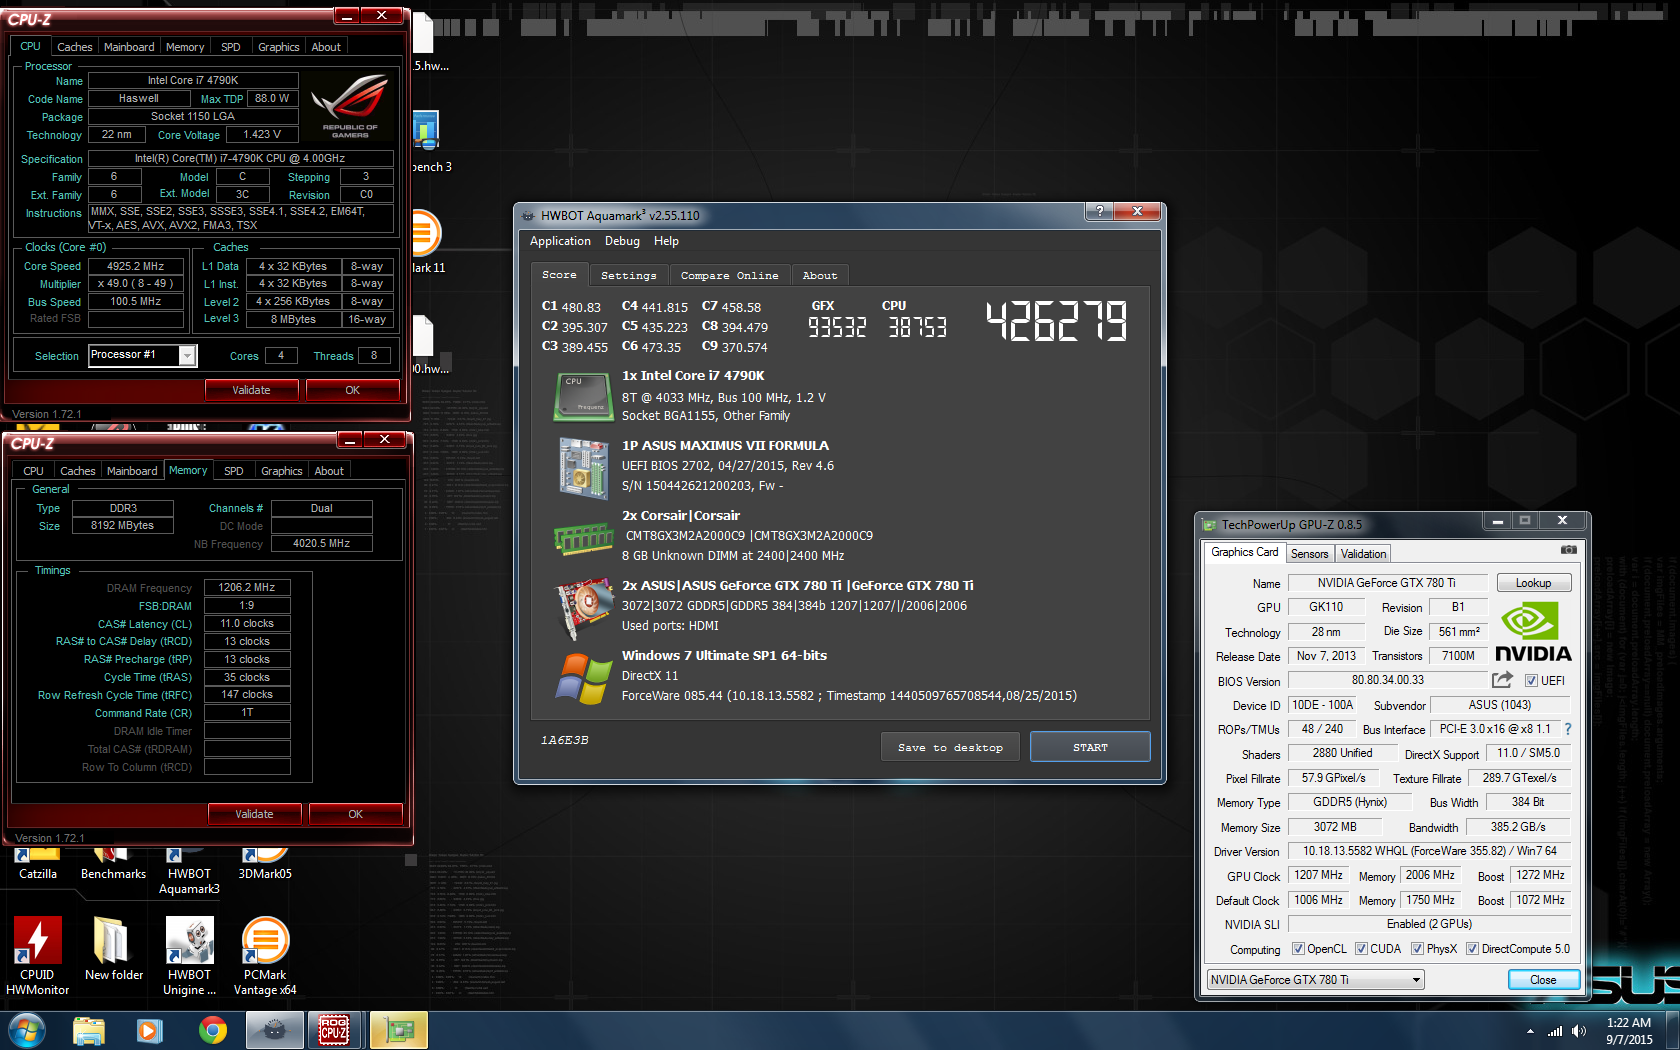Open Application menu in Aquamark
The width and height of the screenshot is (1680, 1050).
560,241
